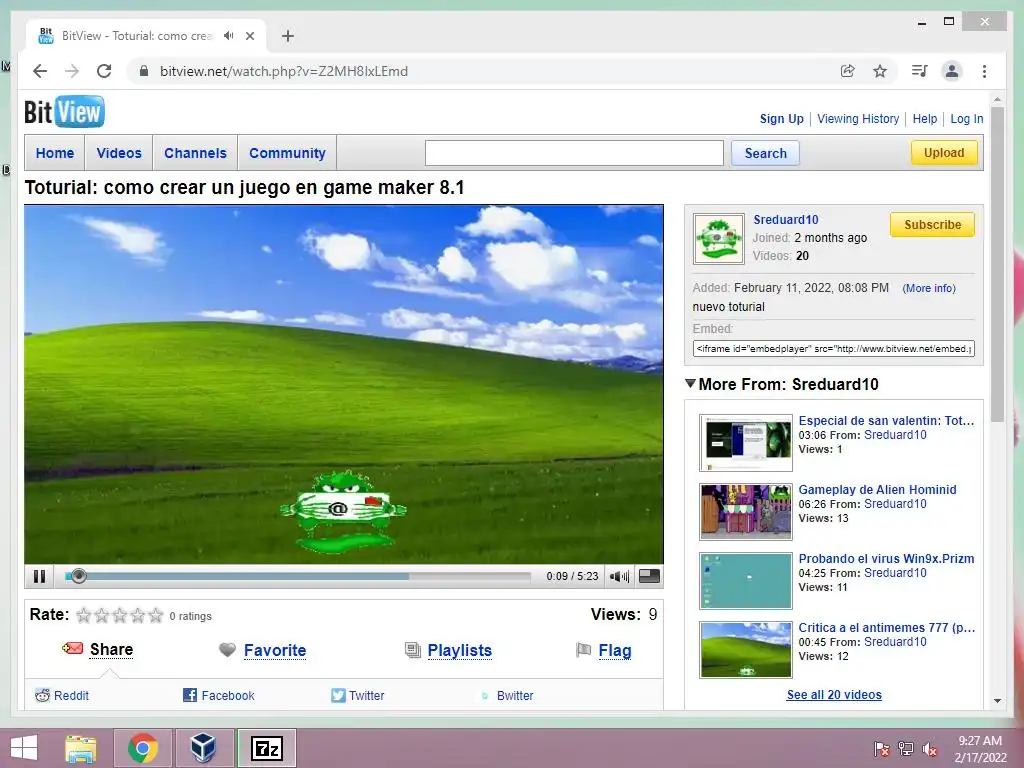
Task: Open Chrome three-dot menu
Action: tap(984, 71)
